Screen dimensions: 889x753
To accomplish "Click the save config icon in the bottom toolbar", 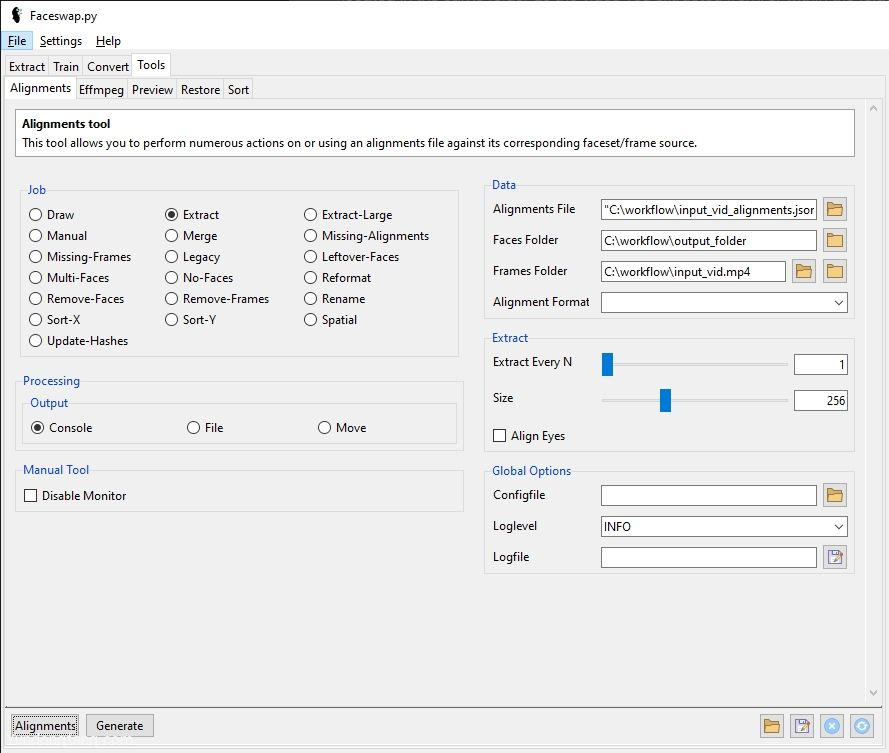I will (x=802, y=726).
